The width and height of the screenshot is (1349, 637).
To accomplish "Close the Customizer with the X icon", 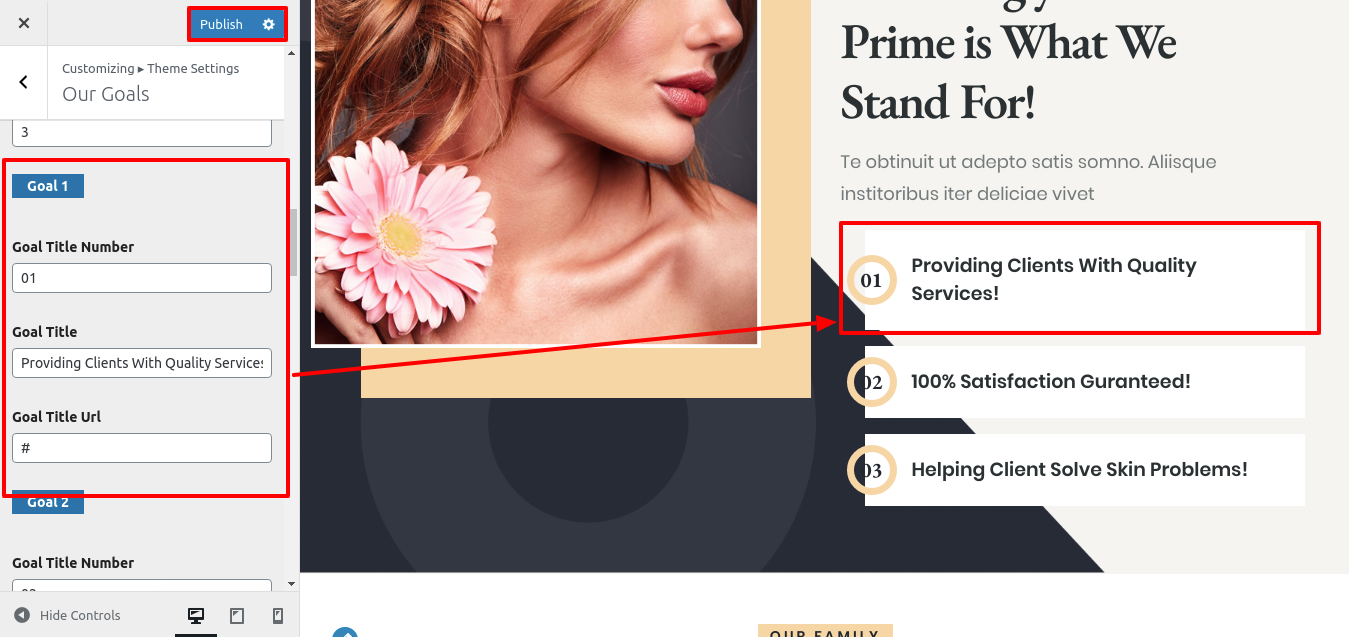I will tap(24, 23).
